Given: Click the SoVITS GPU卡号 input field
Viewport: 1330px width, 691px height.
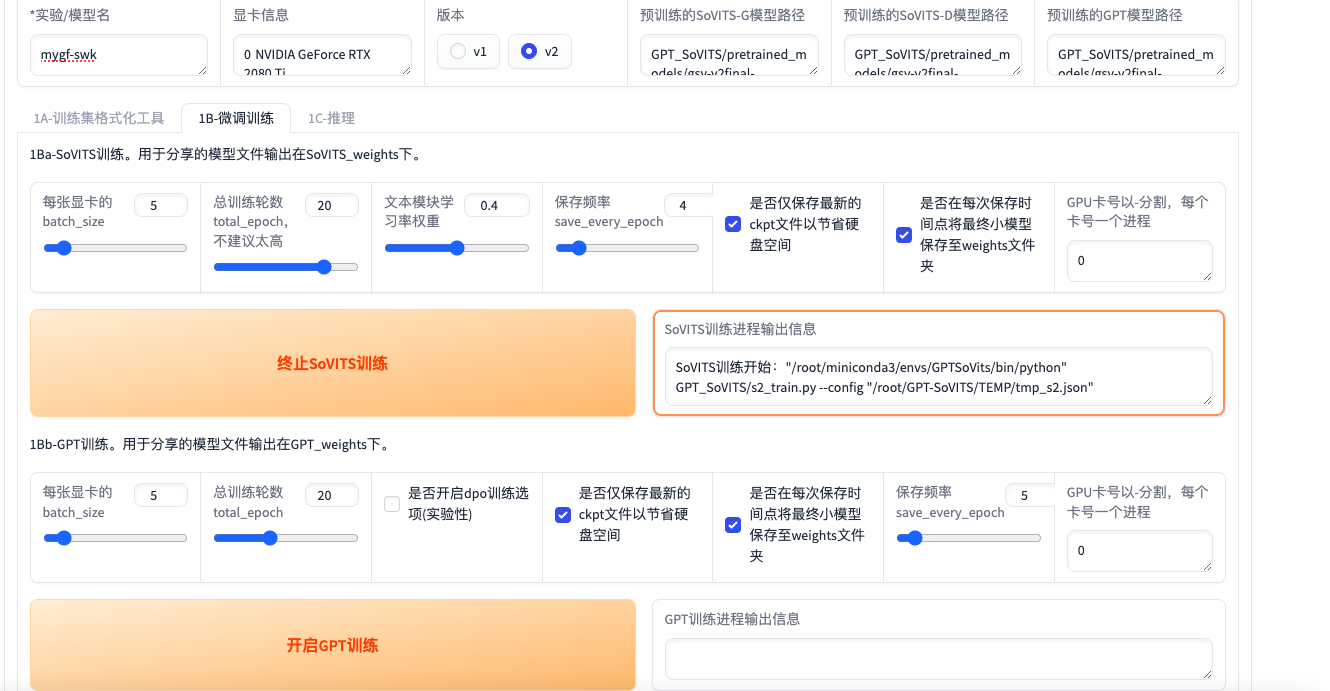Looking at the screenshot, I should tap(1139, 261).
